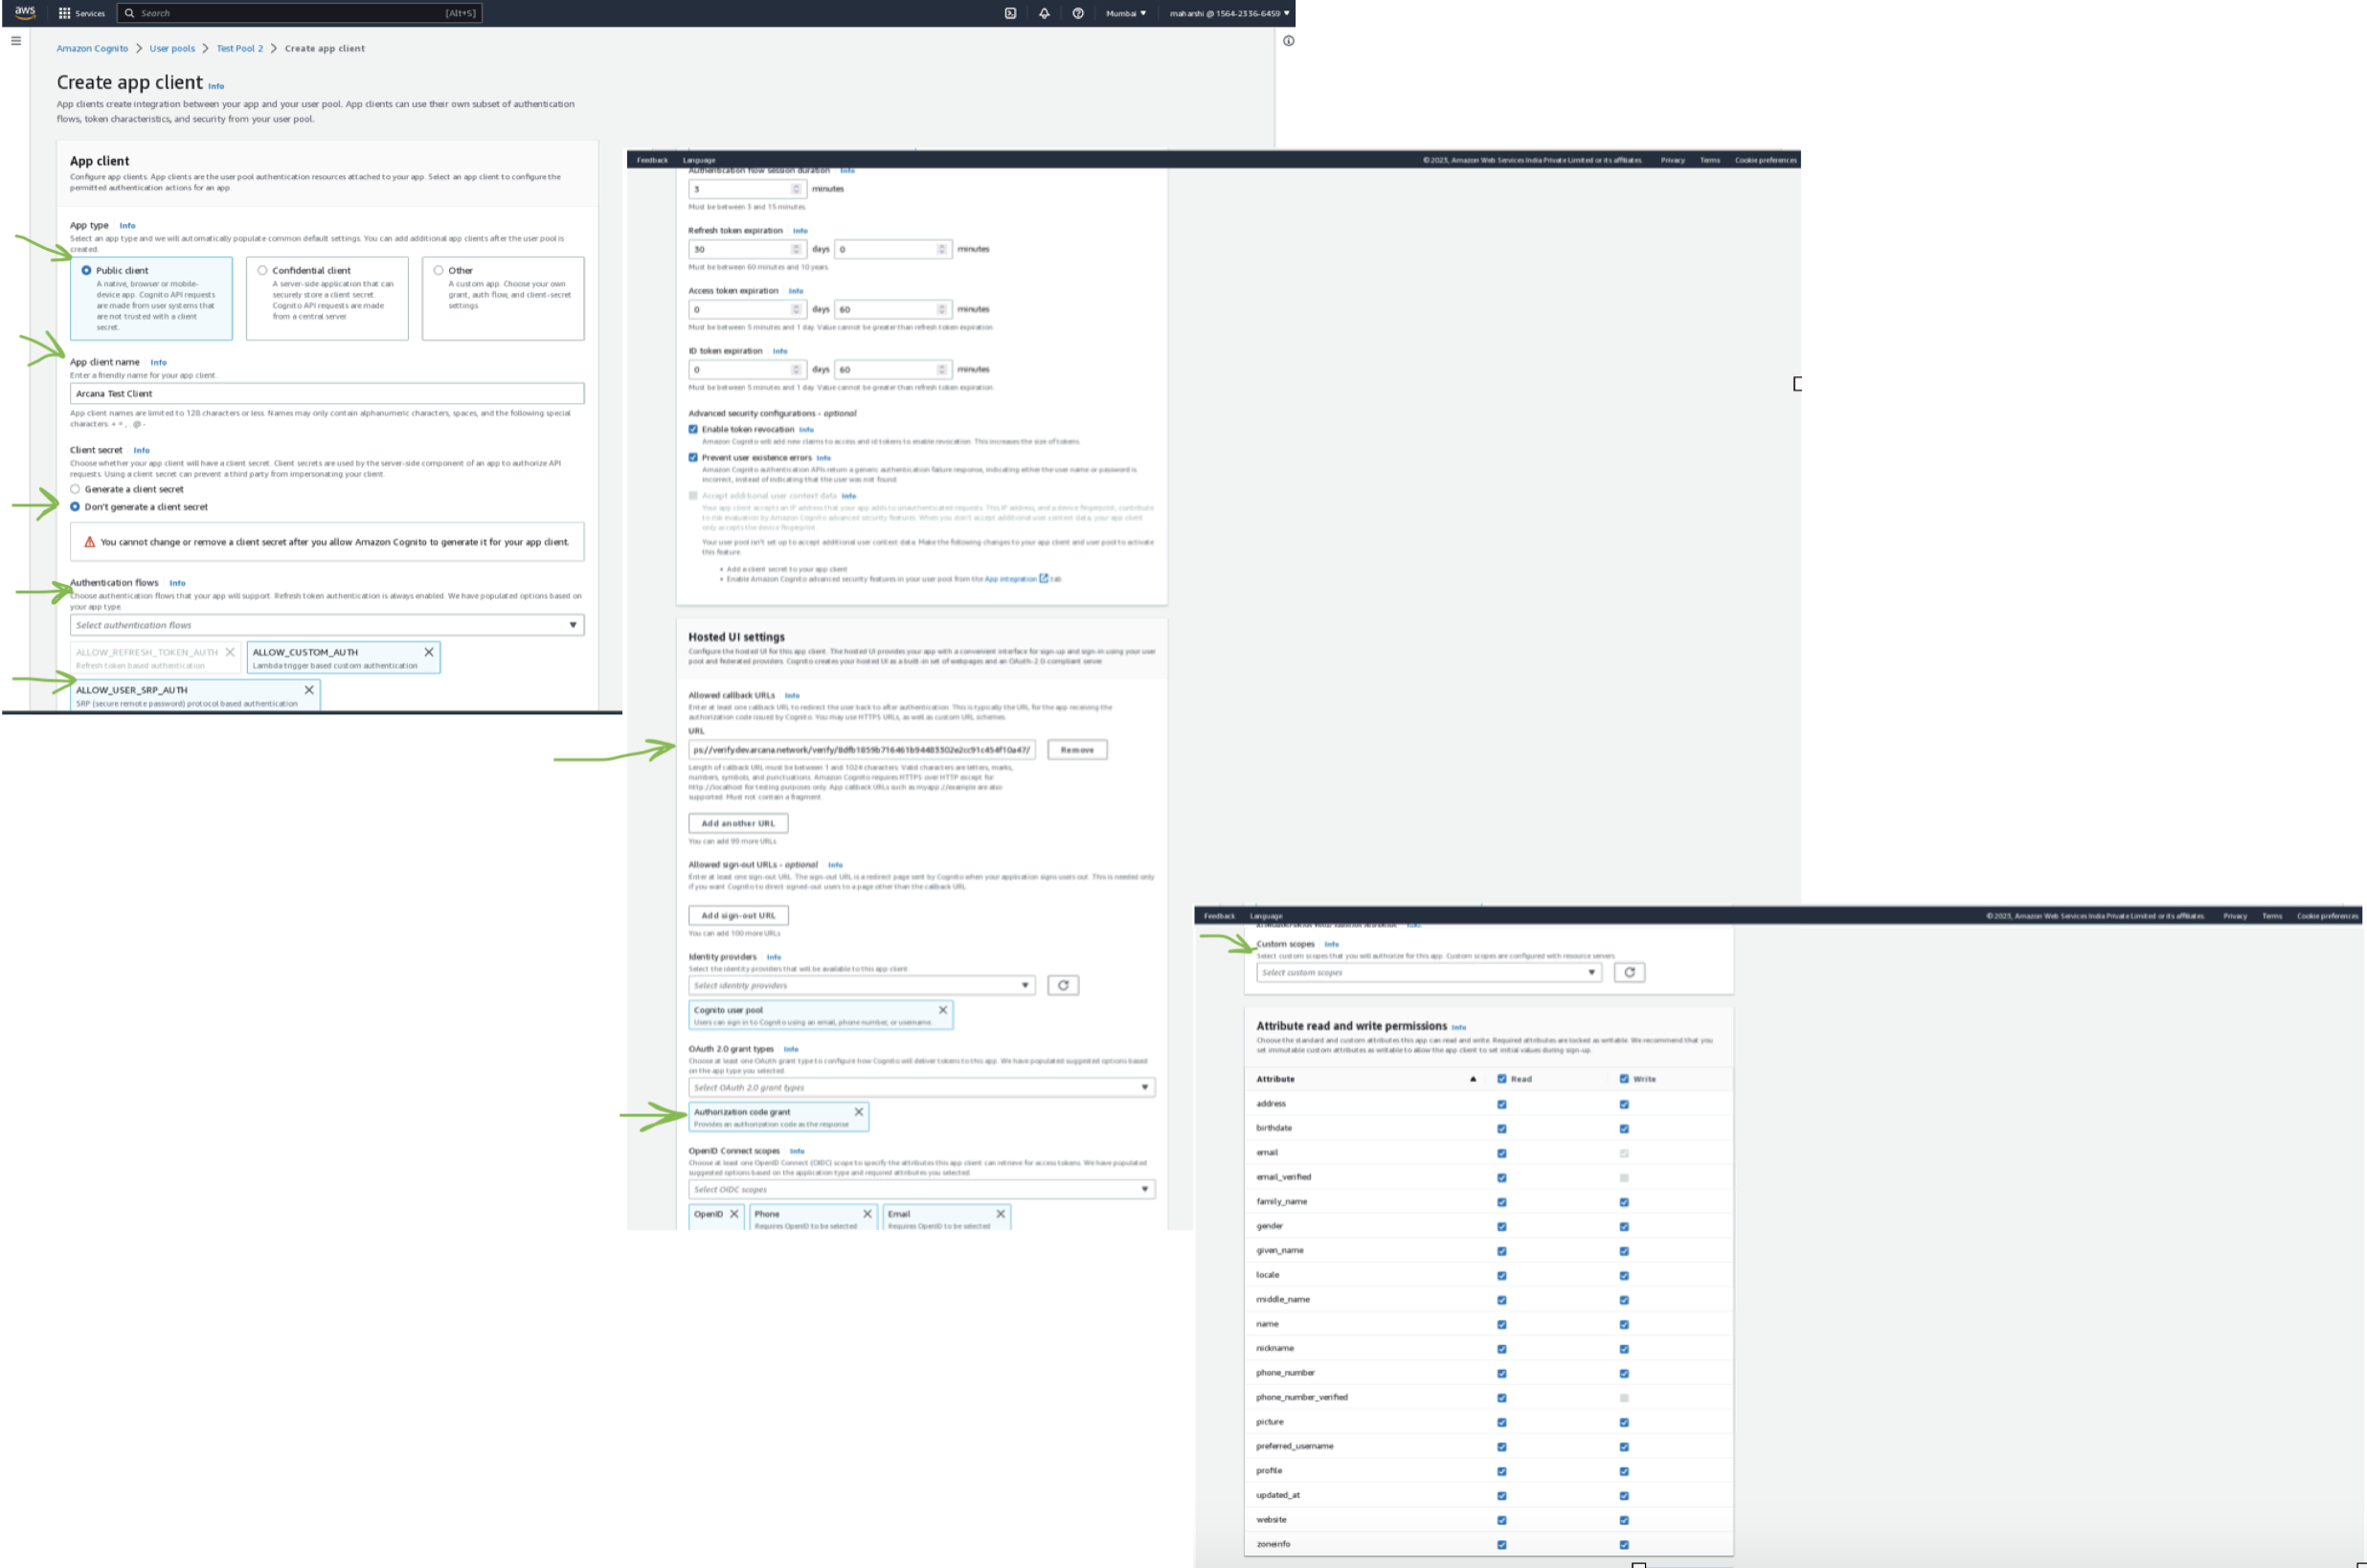Click the AWS logo in top bar

tap(25, 12)
